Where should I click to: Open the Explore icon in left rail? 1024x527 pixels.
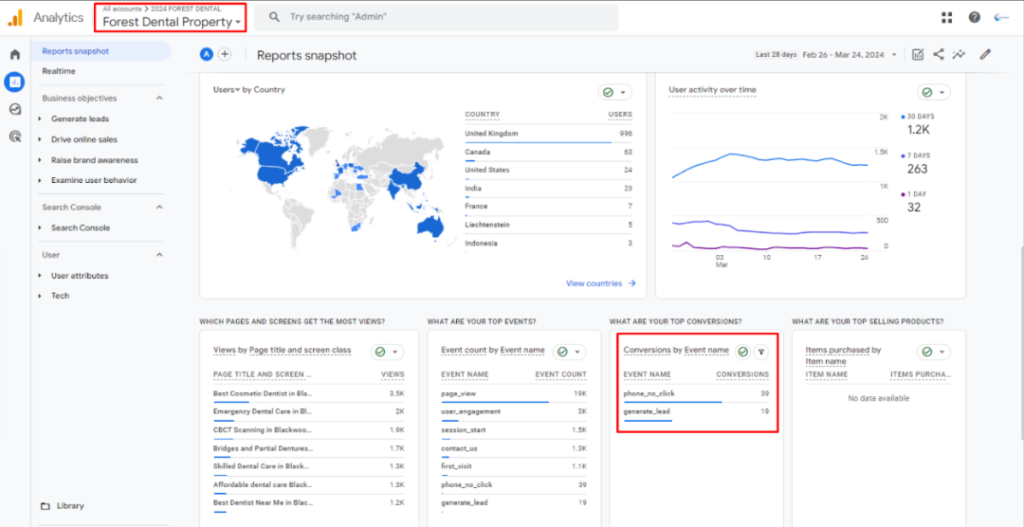[15, 109]
